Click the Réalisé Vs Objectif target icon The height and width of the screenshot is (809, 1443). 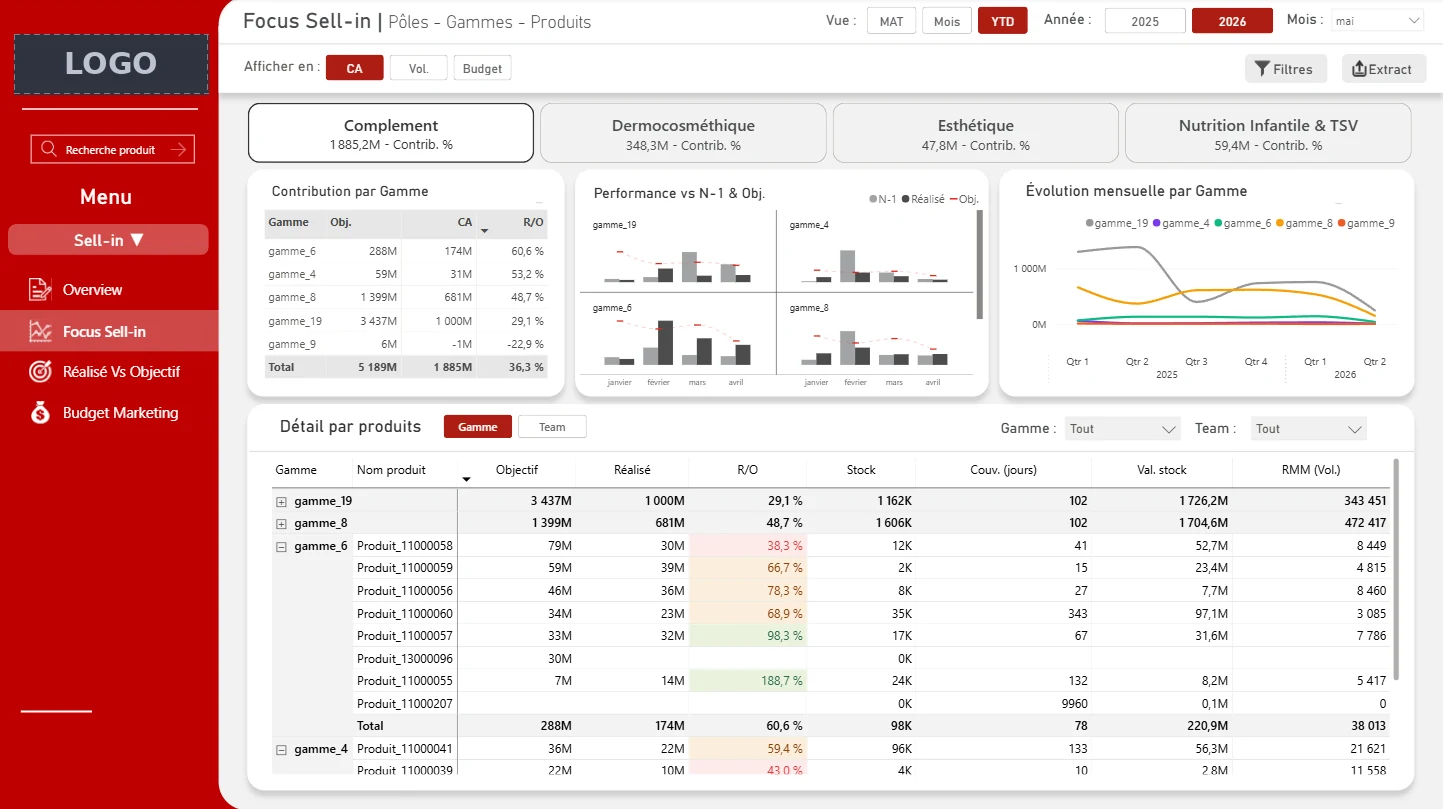coord(40,371)
